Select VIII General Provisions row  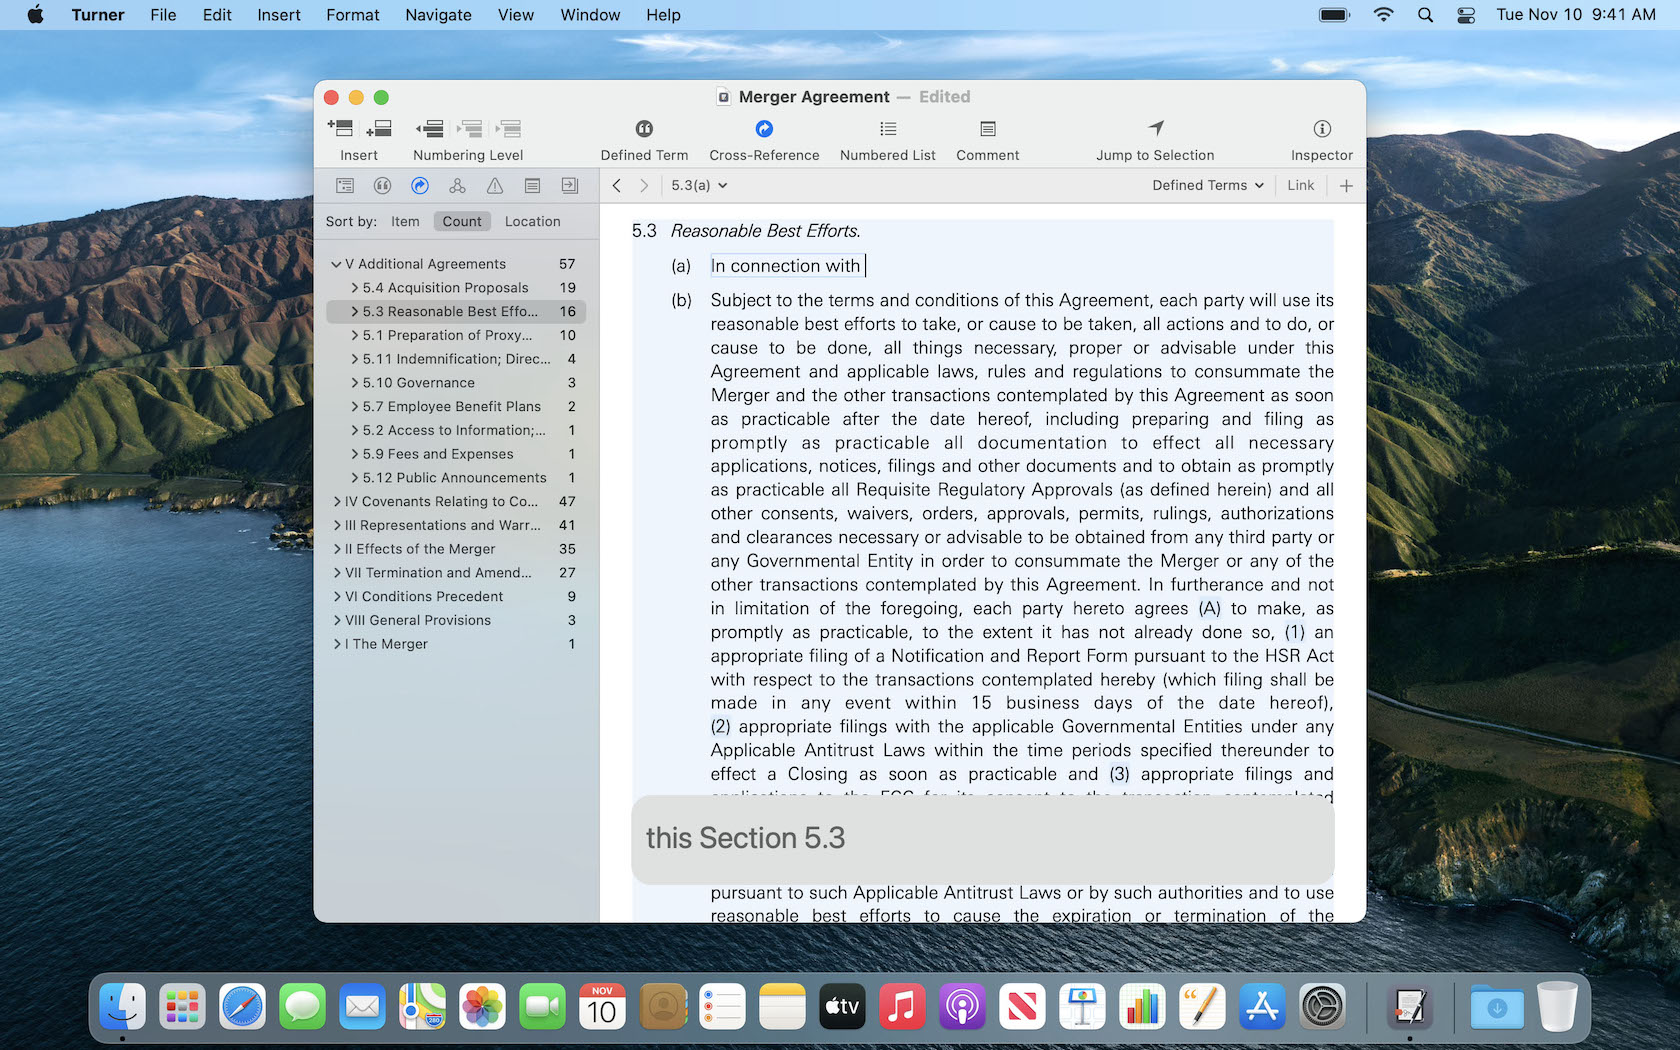[456, 620]
